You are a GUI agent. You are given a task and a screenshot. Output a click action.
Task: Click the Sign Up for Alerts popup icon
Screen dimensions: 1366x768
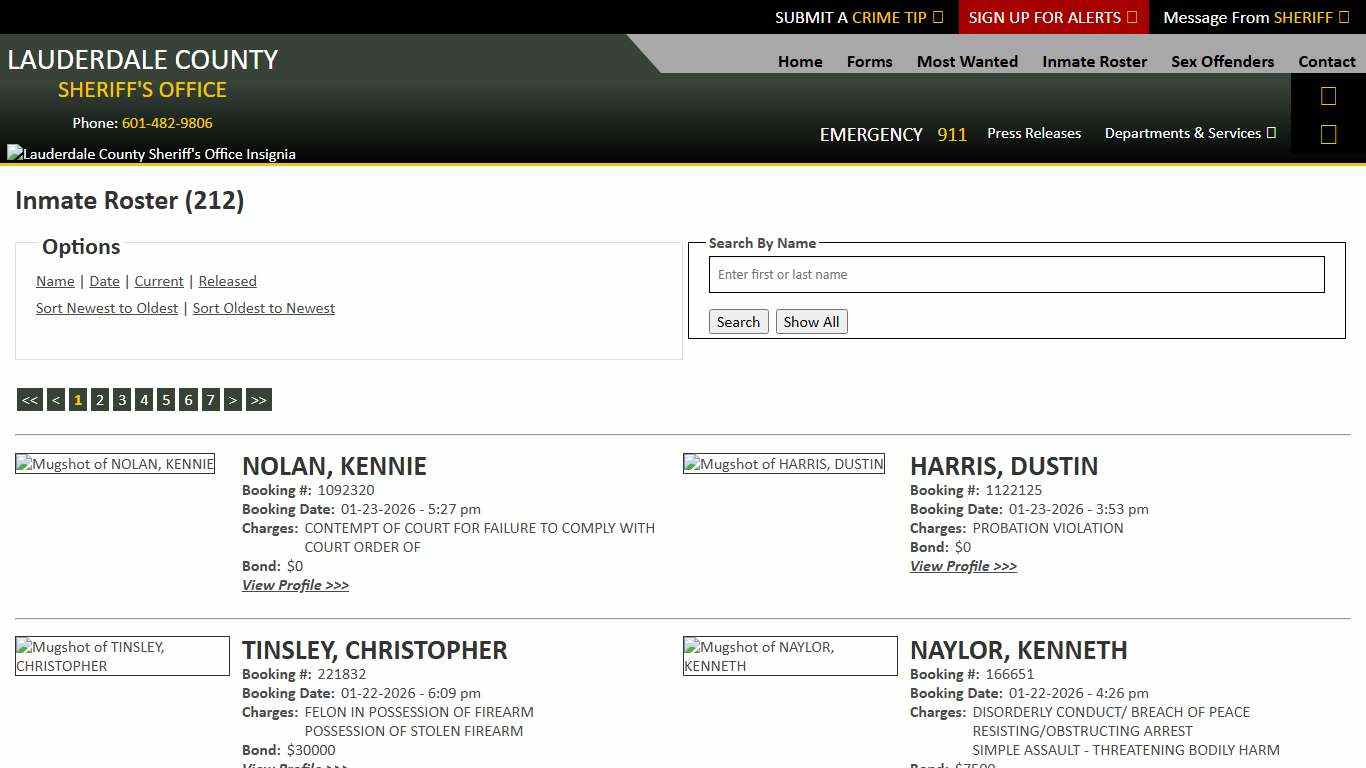tap(1131, 17)
